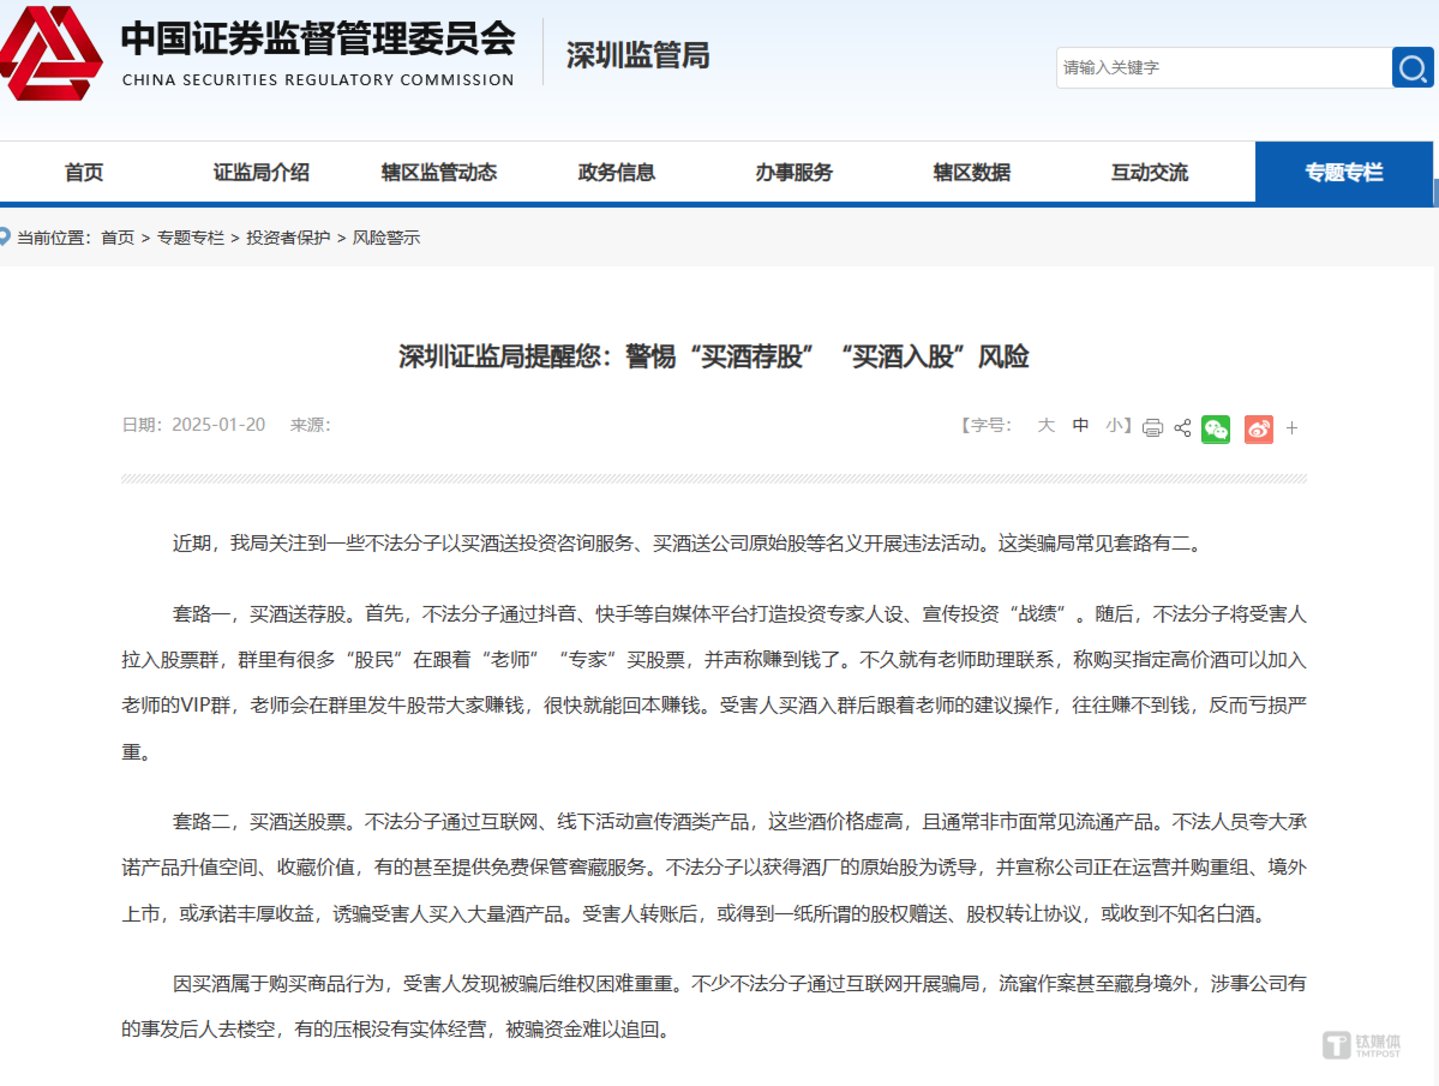Click the share icon beside printer
Screen dimensions: 1439x1086
[x=1182, y=428]
